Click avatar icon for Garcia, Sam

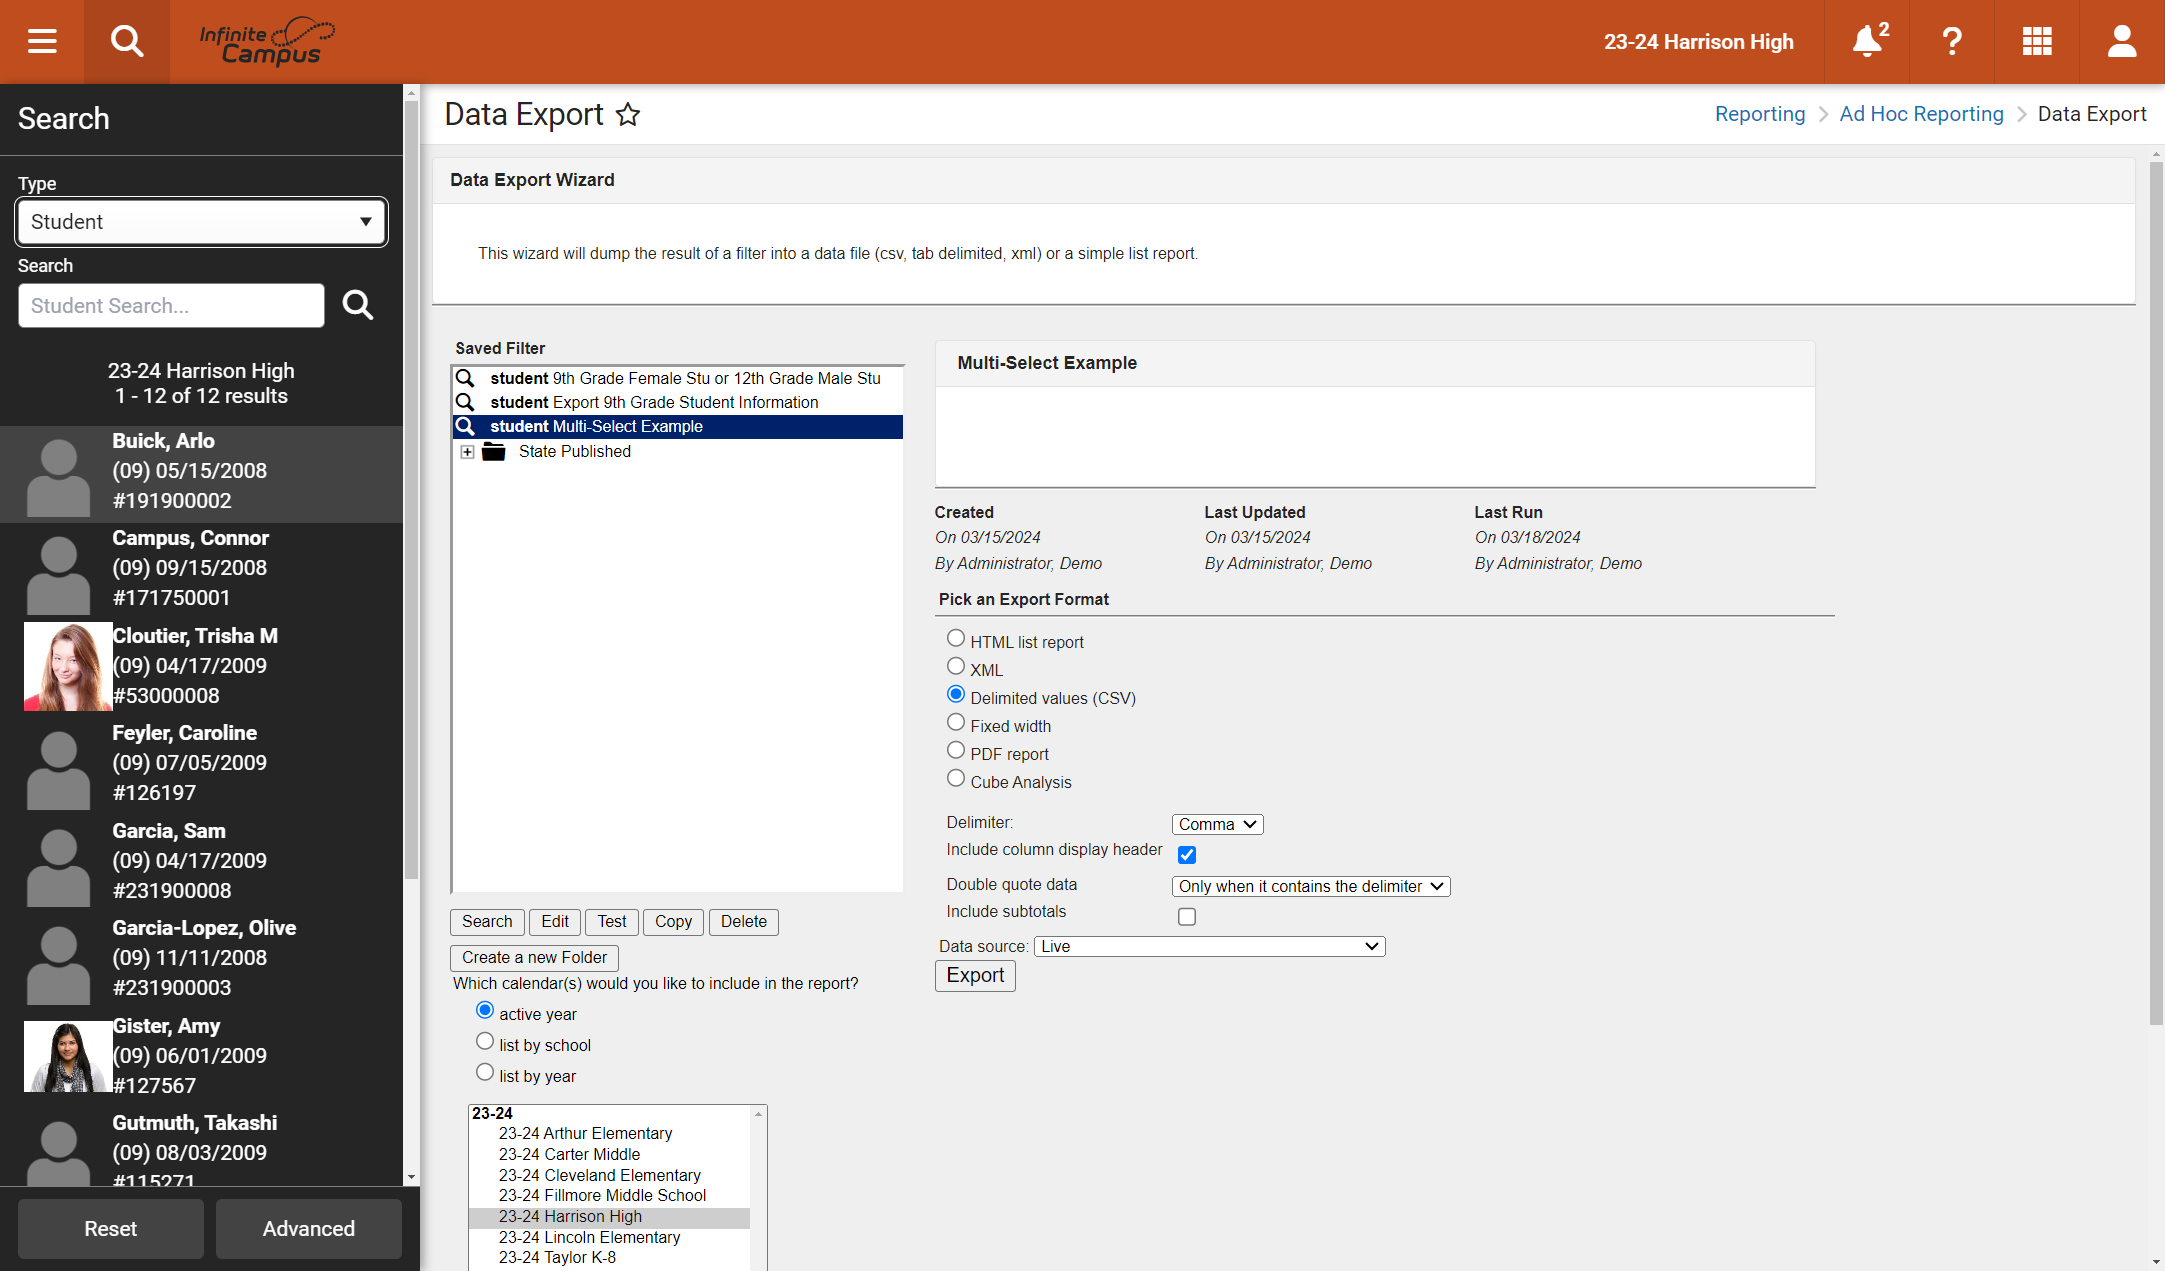click(x=58, y=867)
